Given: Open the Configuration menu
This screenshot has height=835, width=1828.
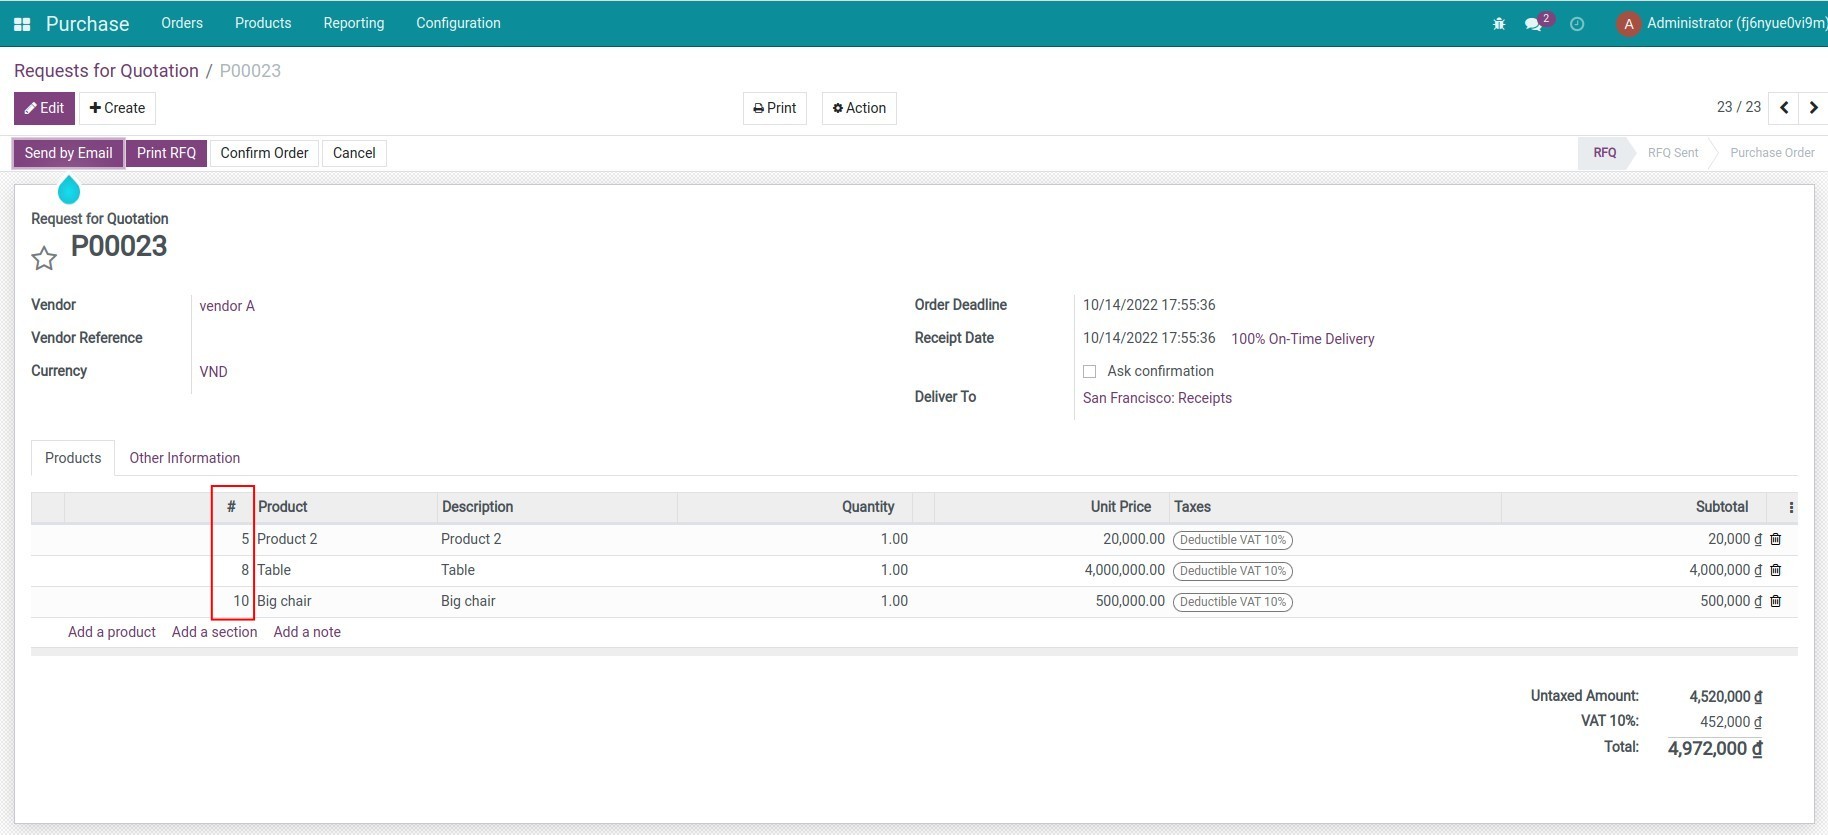Looking at the screenshot, I should coord(458,23).
